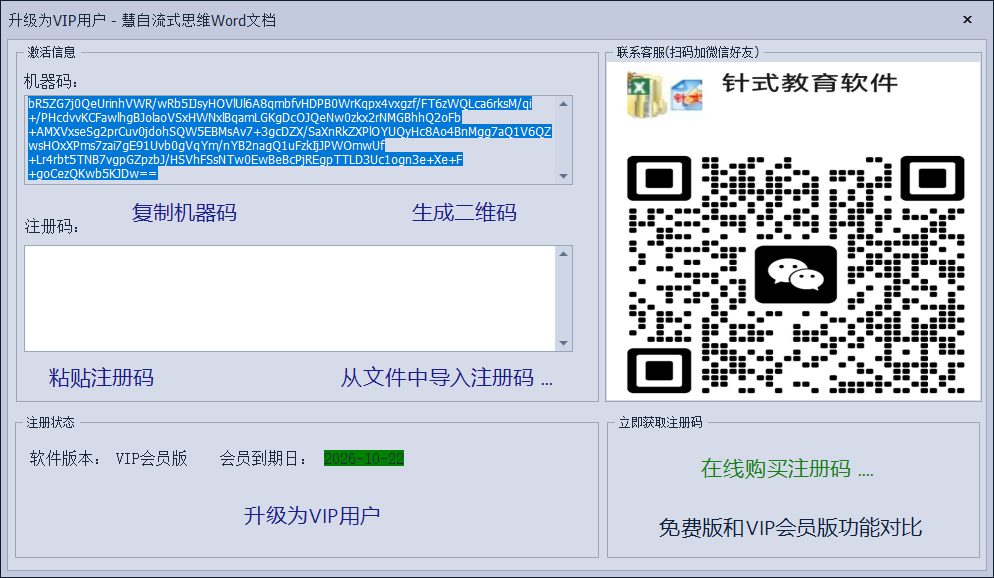Screen dimensions: 994x578
Task: Click the down arrow on machine code scrollbar
Action: pos(565,178)
